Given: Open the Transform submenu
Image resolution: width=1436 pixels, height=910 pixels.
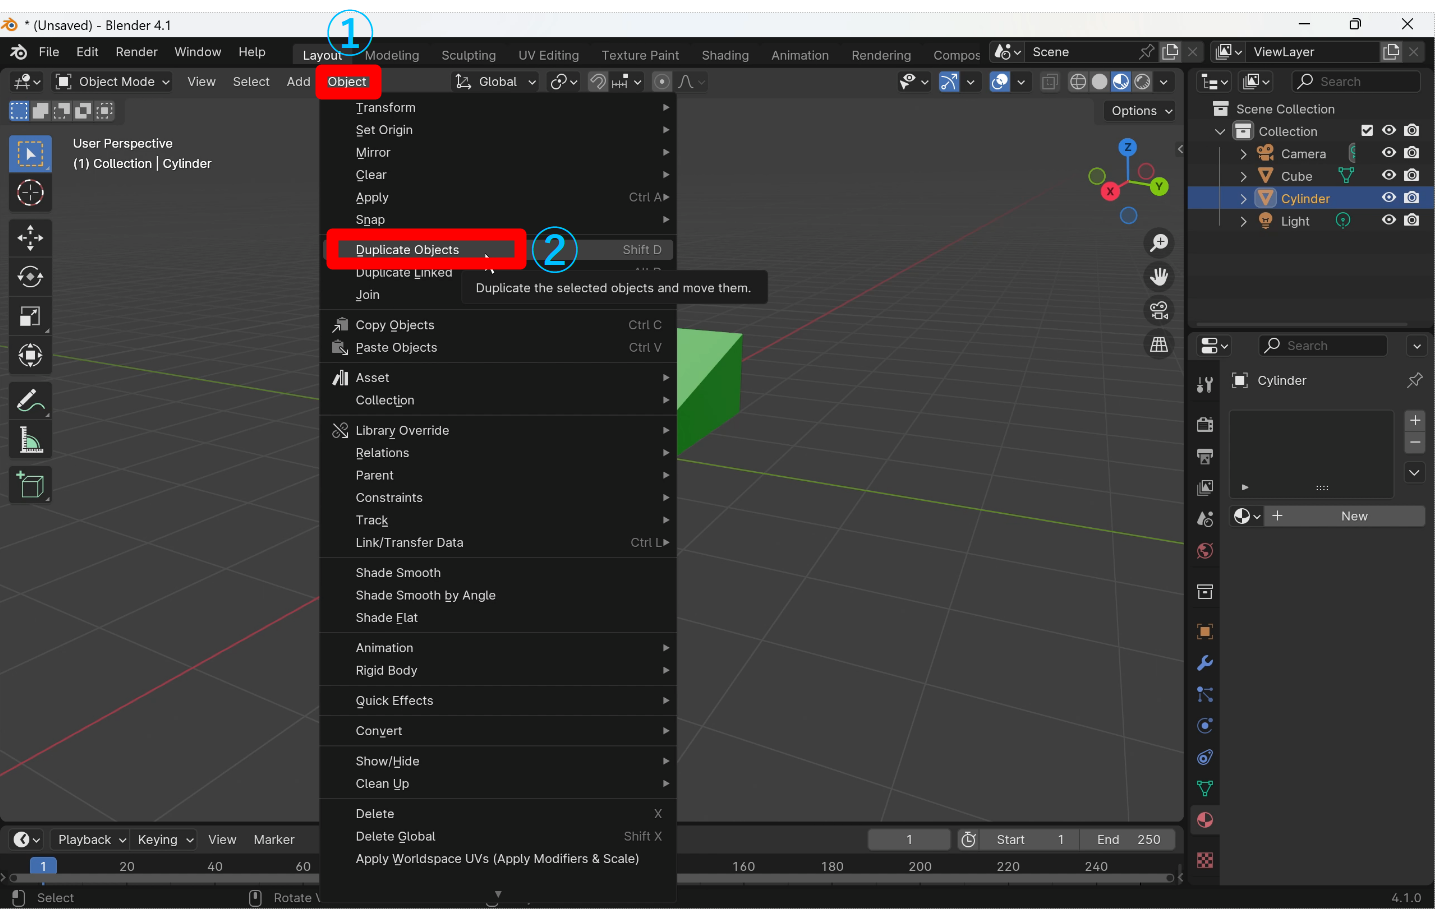Looking at the screenshot, I should tap(498, 108).
